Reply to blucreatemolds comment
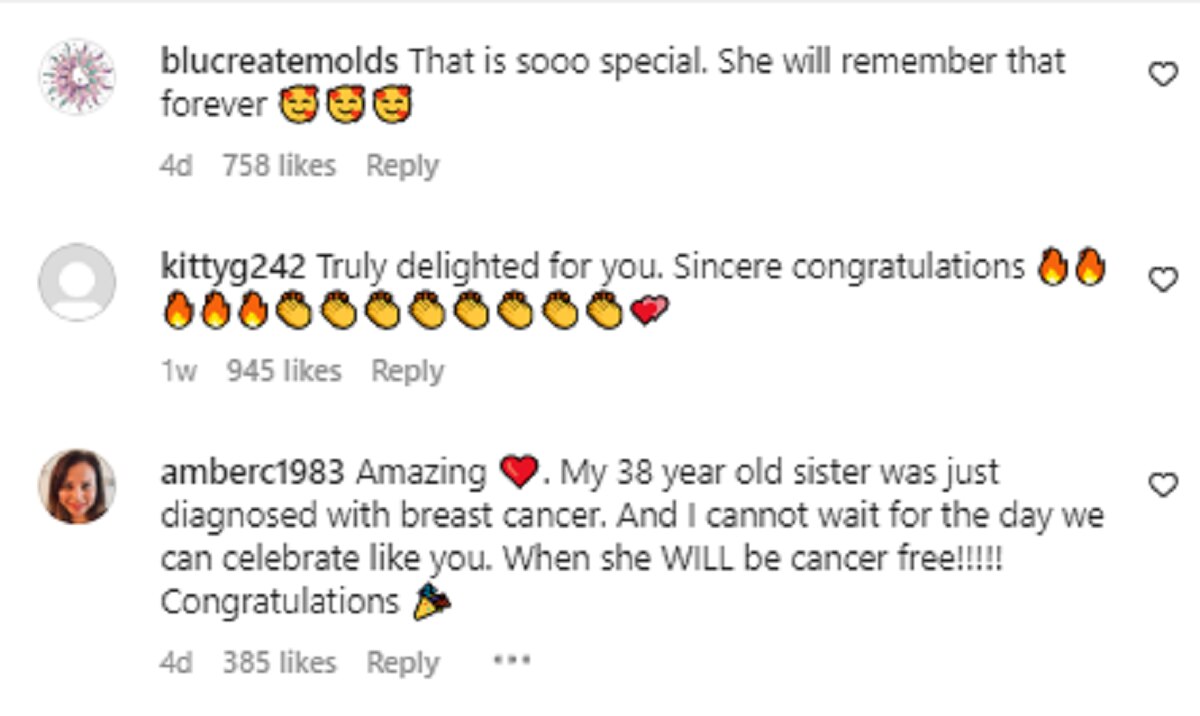The image size is (1200, 716). pyautogui.click(x=402, y=165)
